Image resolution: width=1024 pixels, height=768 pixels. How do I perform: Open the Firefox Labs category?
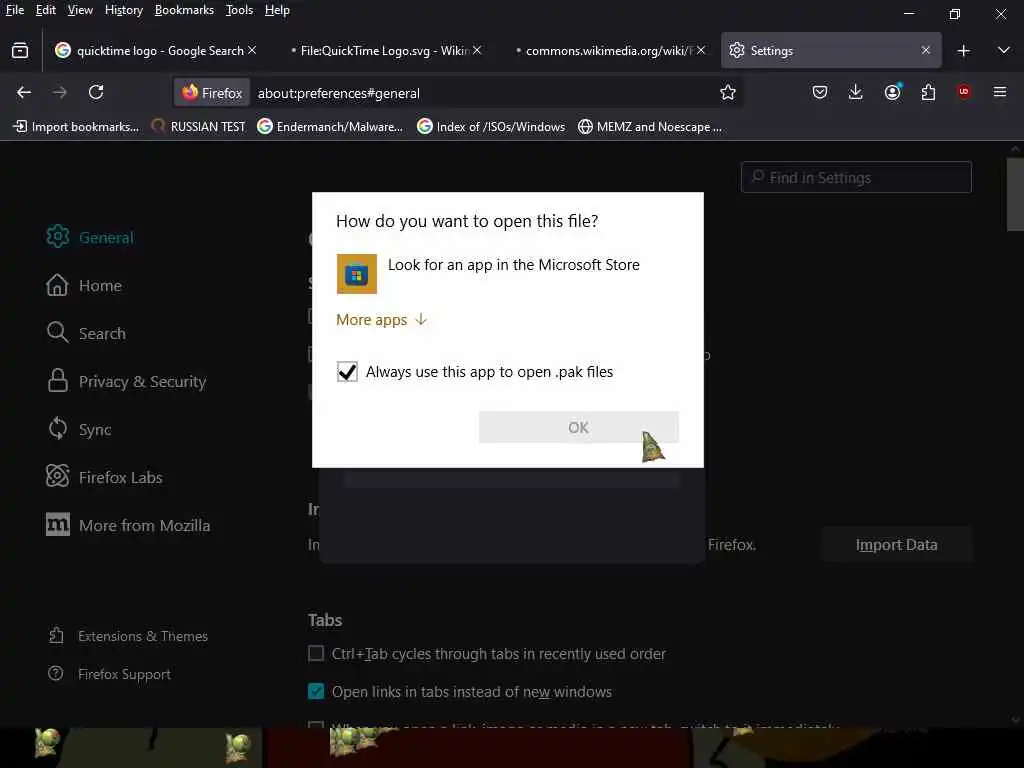tap(104, 477)
